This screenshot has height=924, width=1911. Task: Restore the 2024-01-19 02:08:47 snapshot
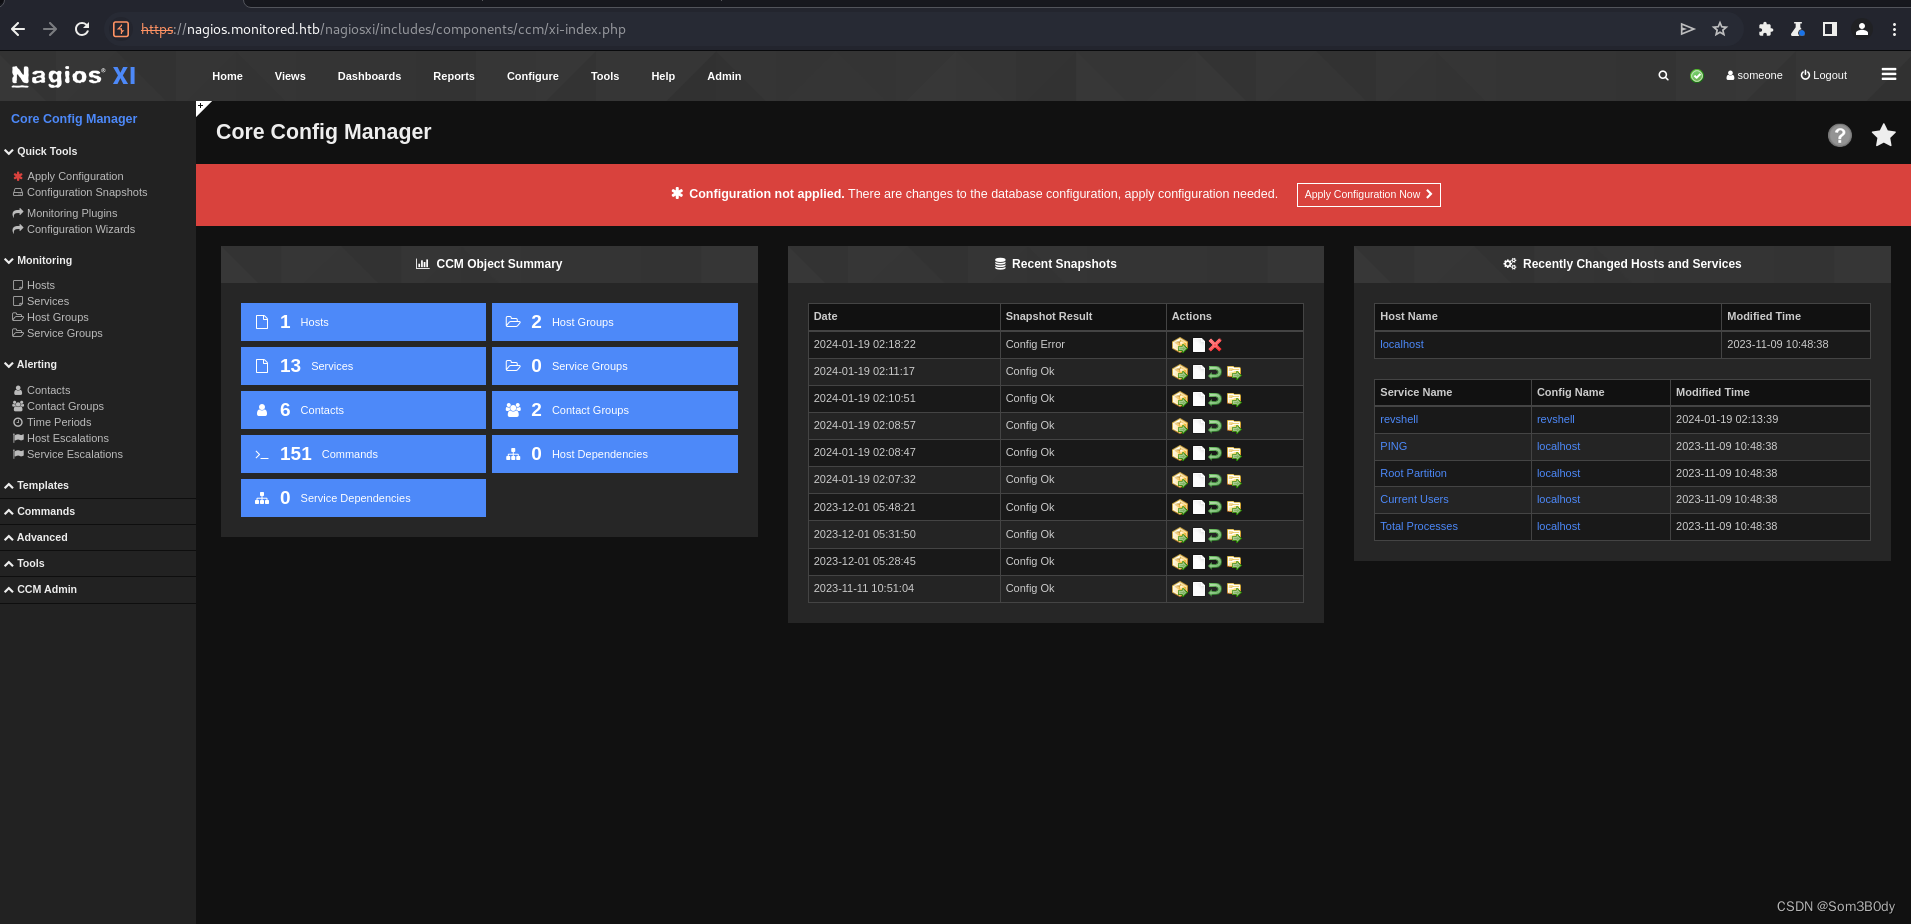(1215, 453)
